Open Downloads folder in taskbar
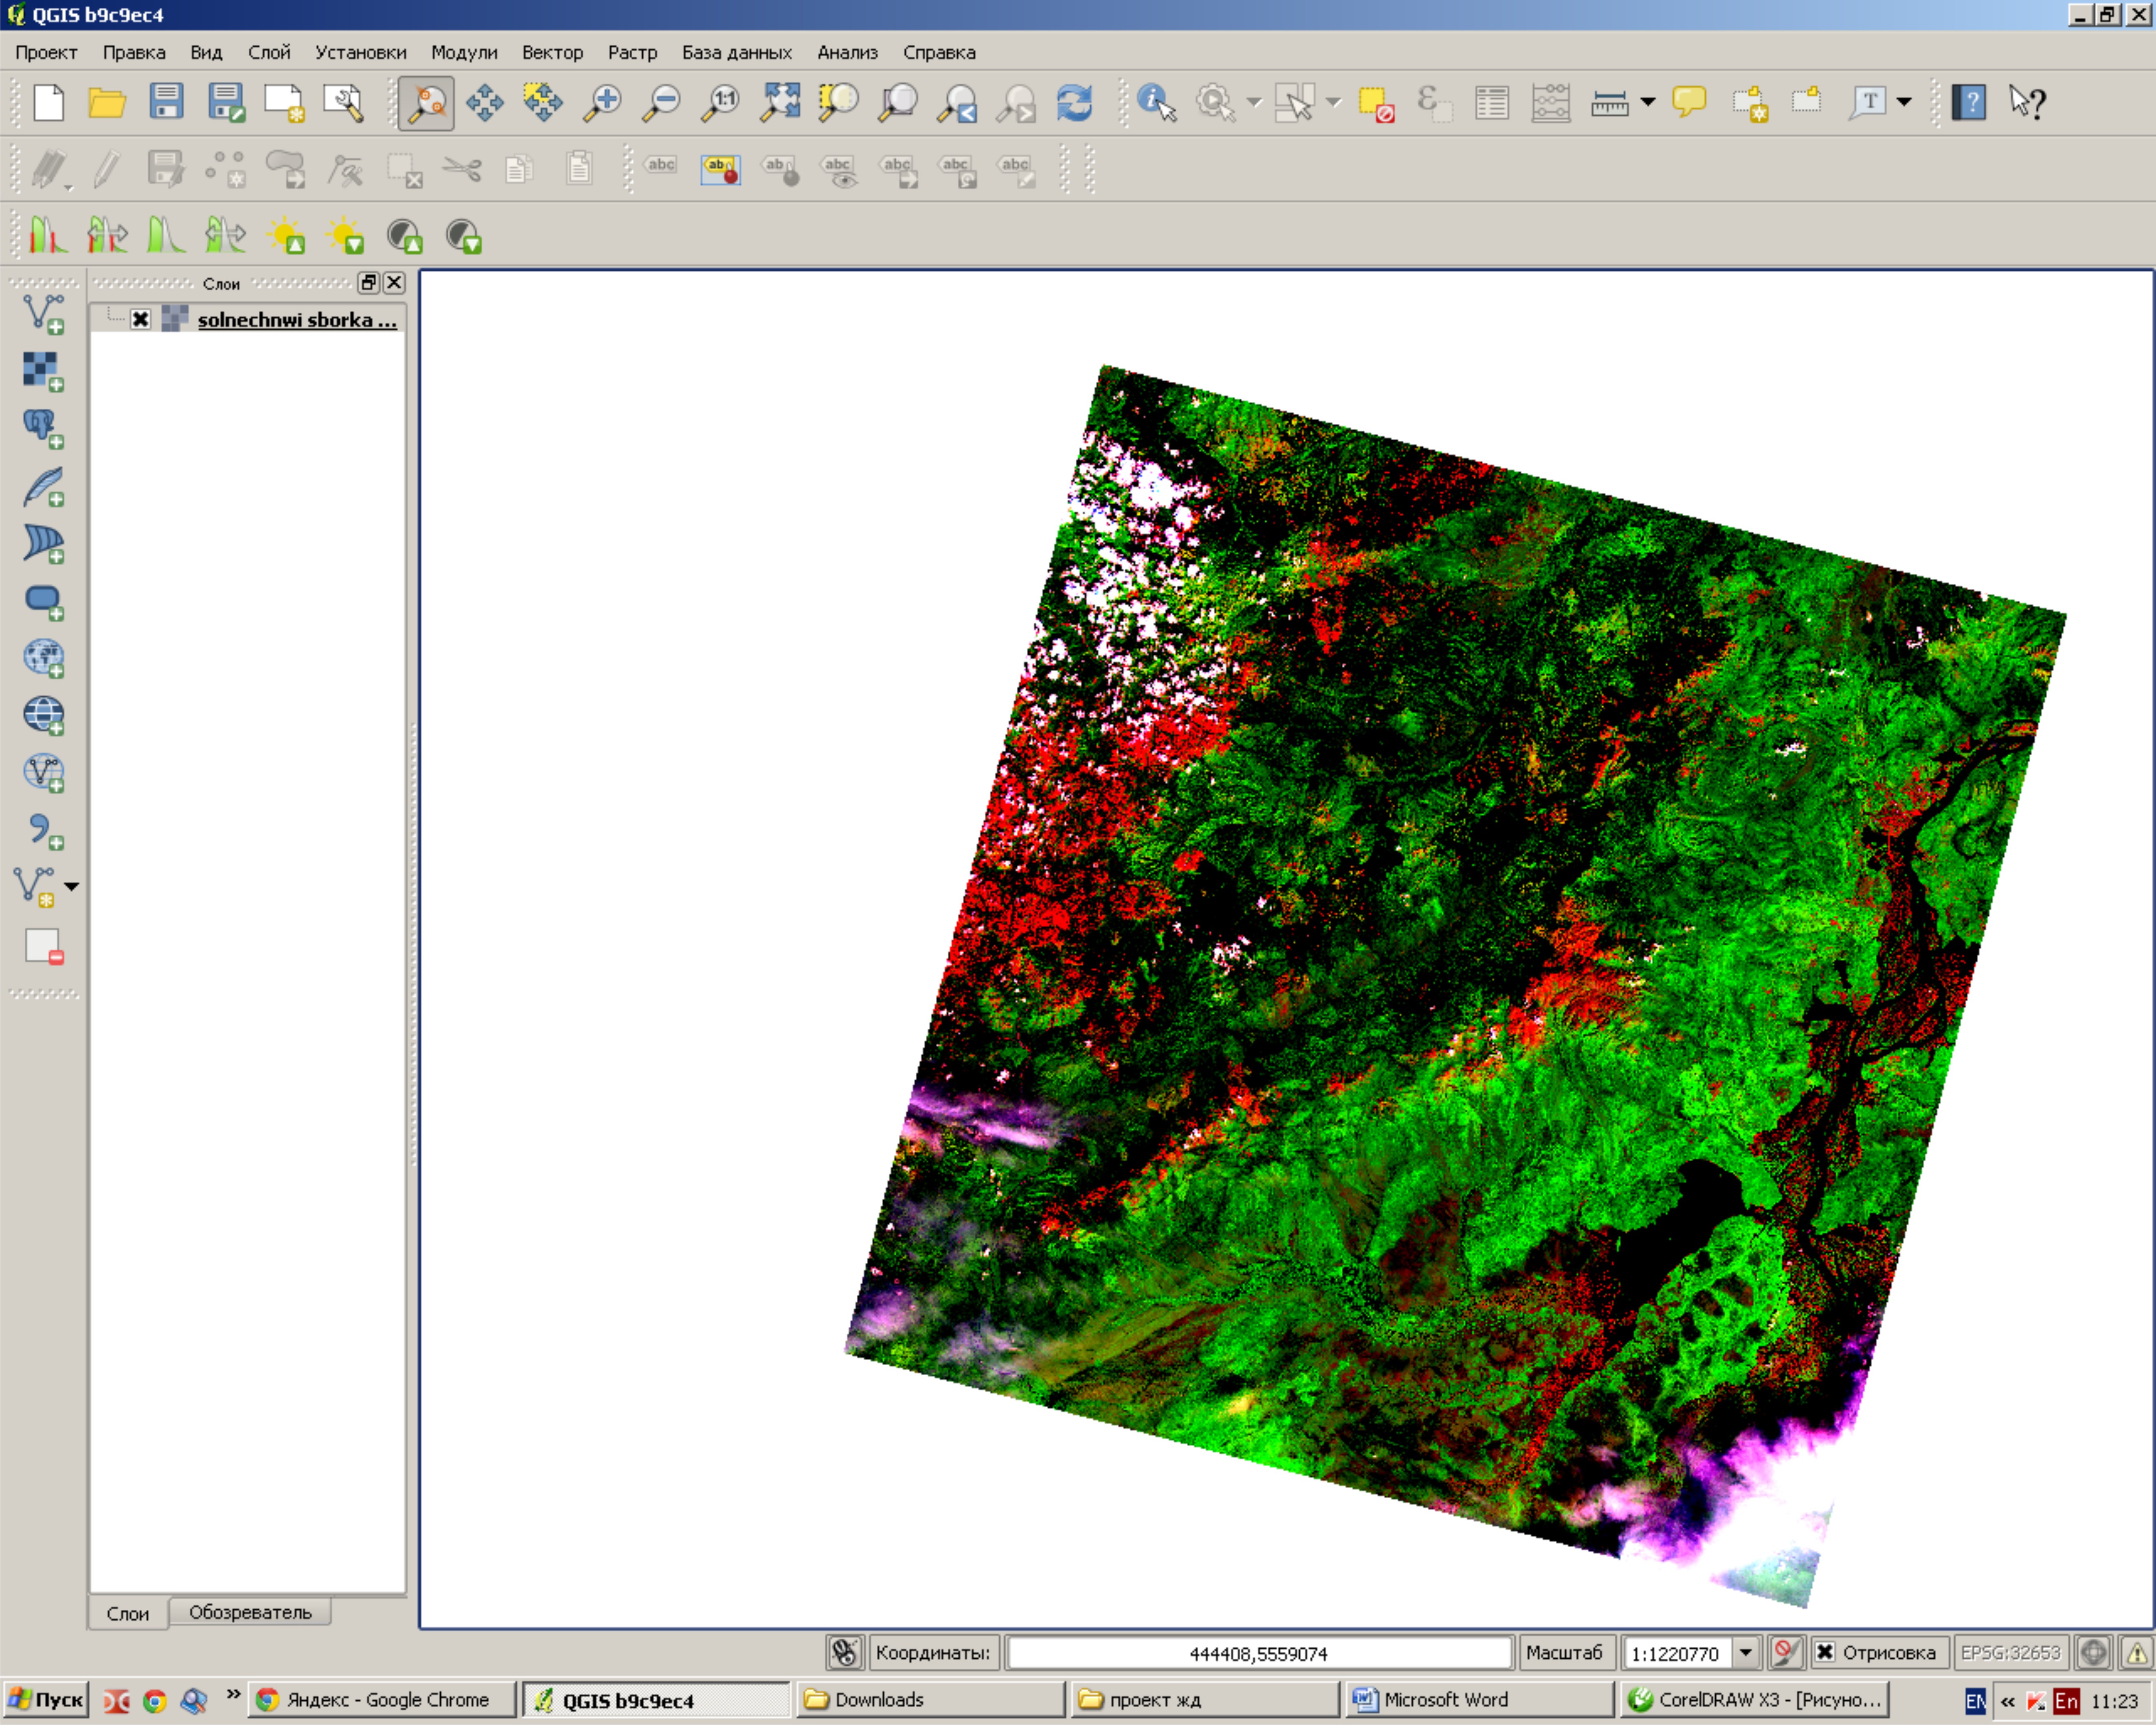Viewport: 2156px width, 1725px height. click(x=930, y=1699)
